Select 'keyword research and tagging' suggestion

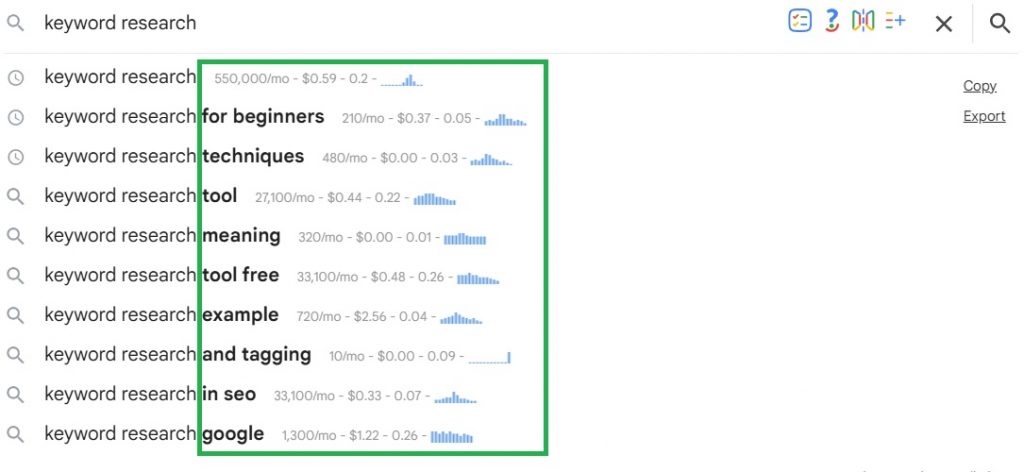click(178, 355)
